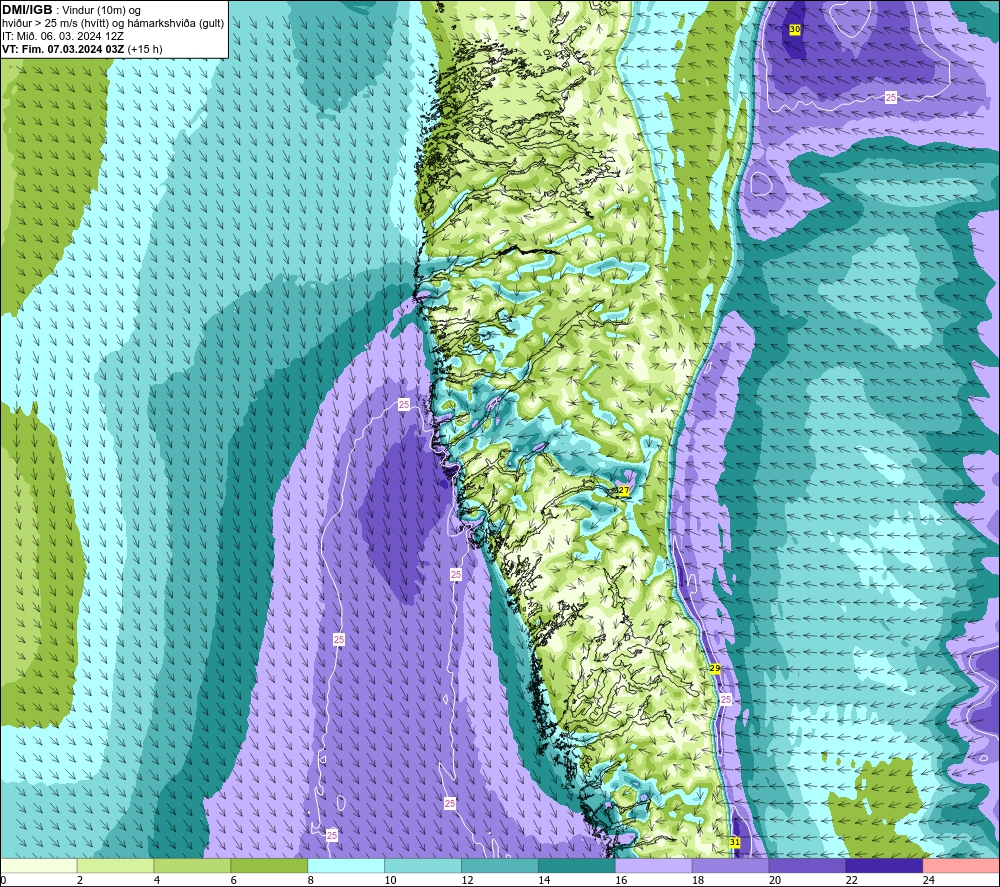The image size is (1000, 887).
Task: Pick the deep purple 20–22 m/s legend swatch
Action: [x=807, y=865]
